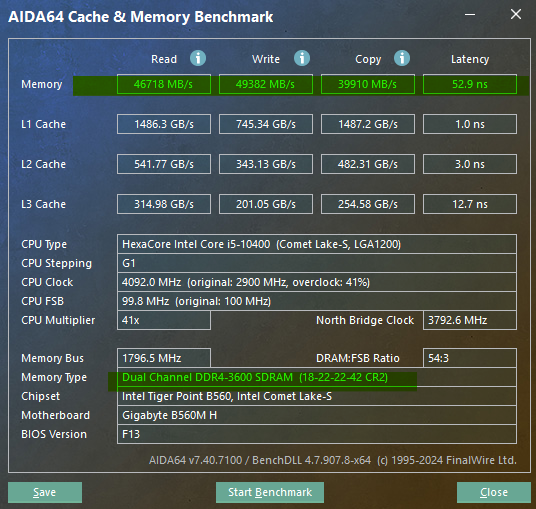Viewport: 536px width, 509px height.
Task: Select the Memory read value 46718 MB/s
Action: coord(164,84)
